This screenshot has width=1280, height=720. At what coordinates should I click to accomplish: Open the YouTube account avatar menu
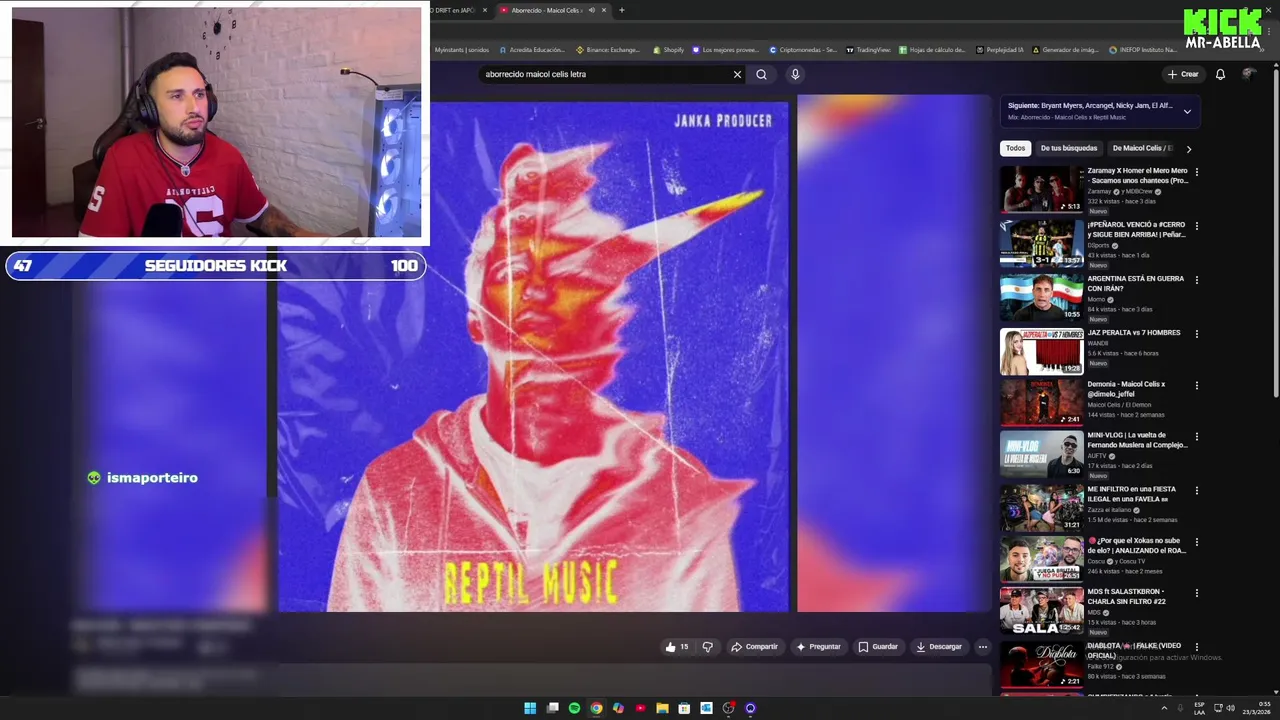(1248, 74)
